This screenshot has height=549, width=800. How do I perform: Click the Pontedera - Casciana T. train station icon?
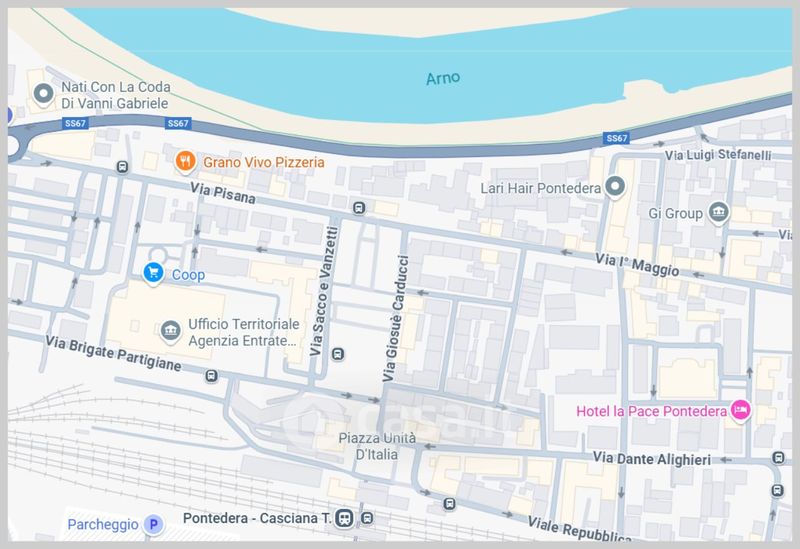pos(344,518)
